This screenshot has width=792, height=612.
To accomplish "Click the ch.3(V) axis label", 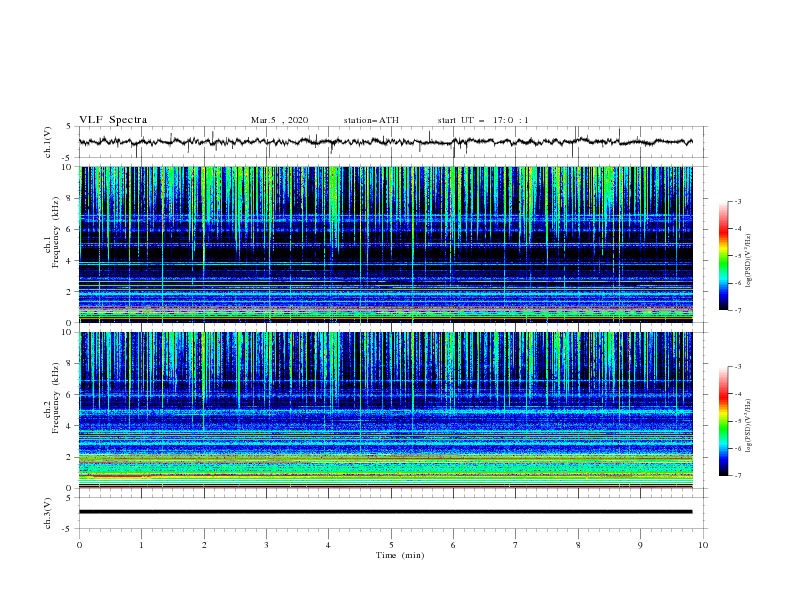I will [x=48, y=513].
